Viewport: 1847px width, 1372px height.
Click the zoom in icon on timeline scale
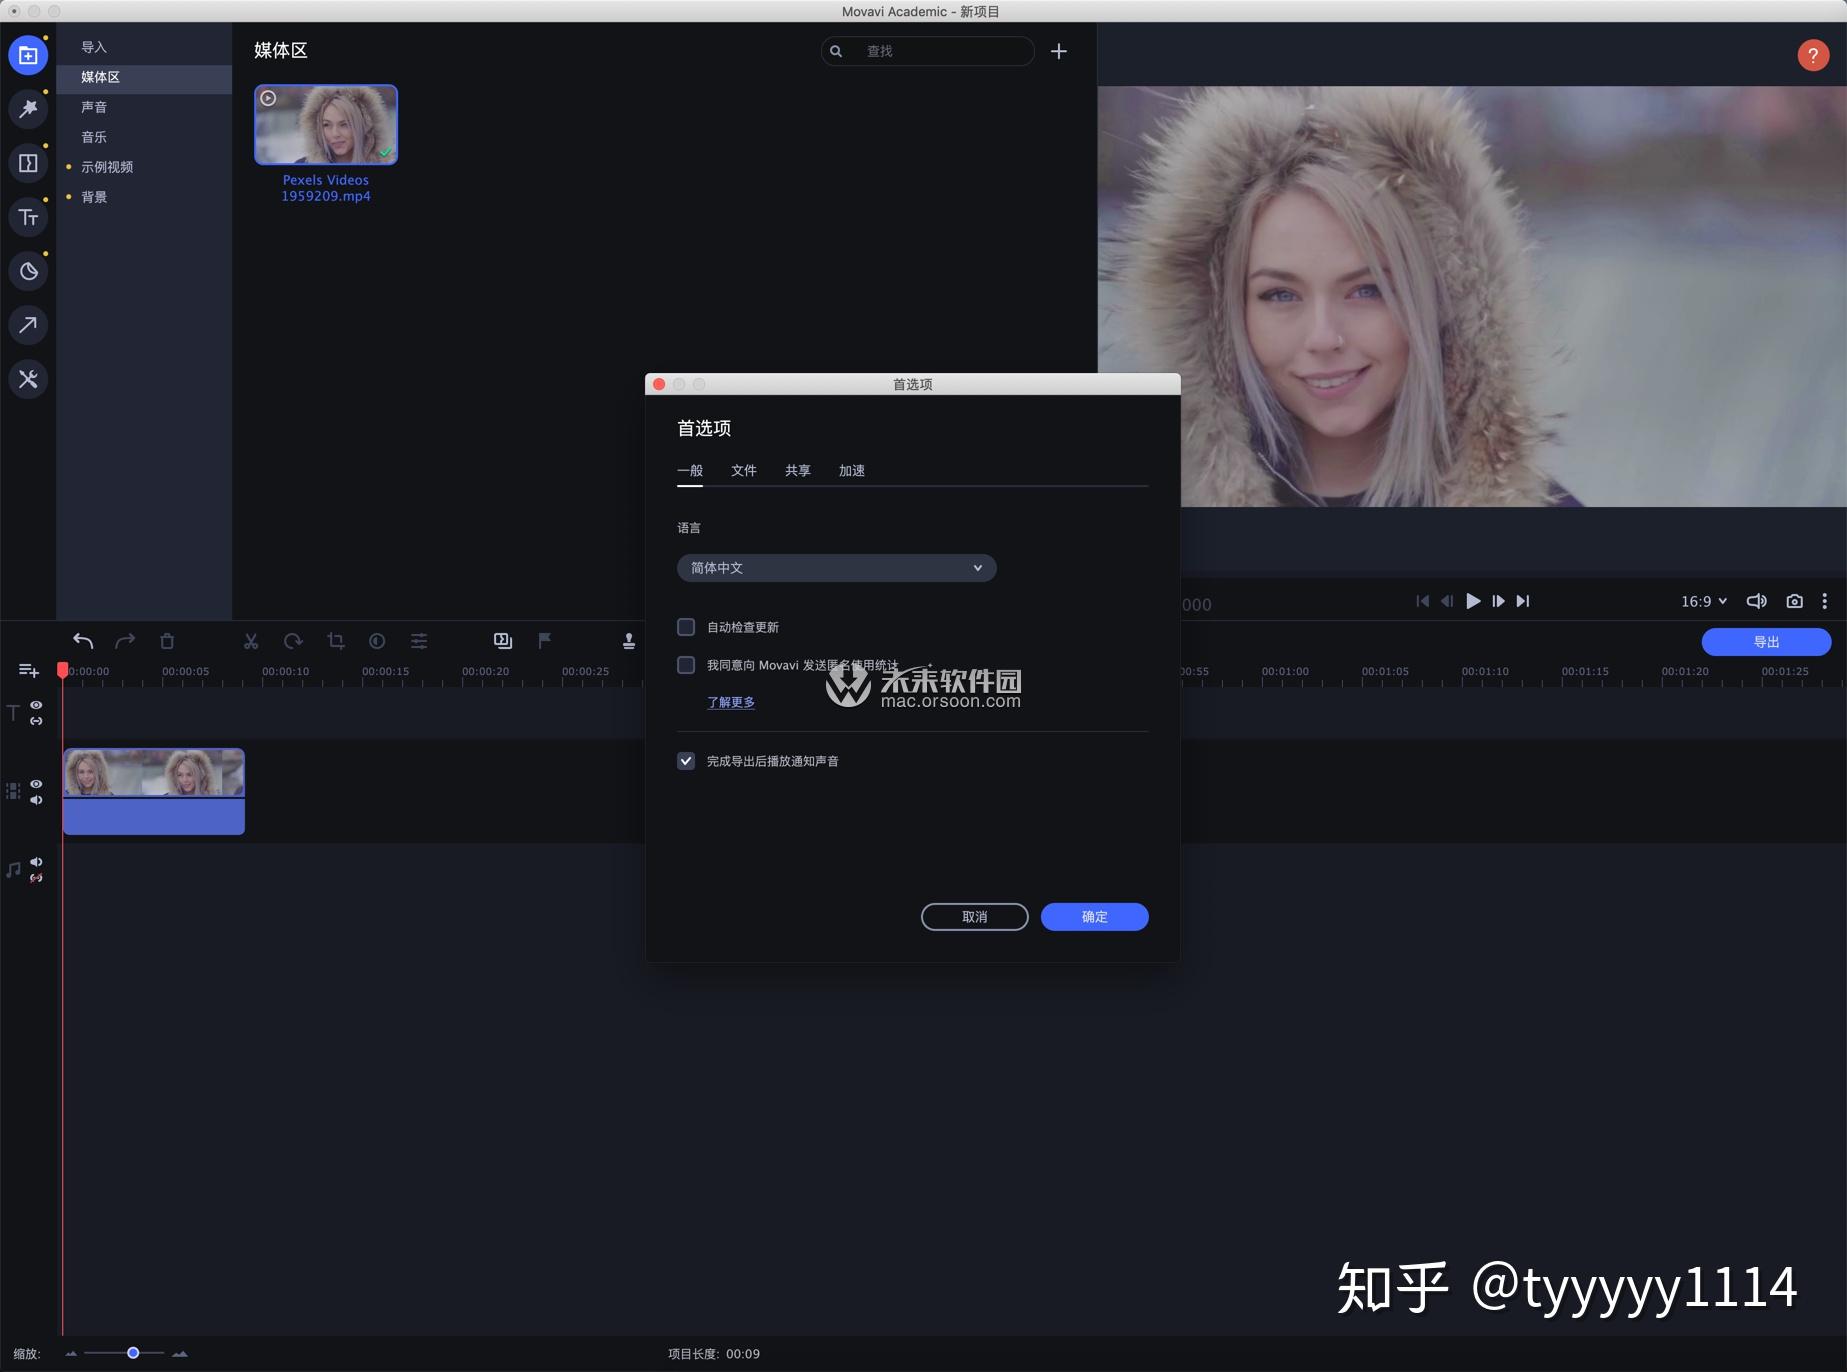click(180, 1354)
